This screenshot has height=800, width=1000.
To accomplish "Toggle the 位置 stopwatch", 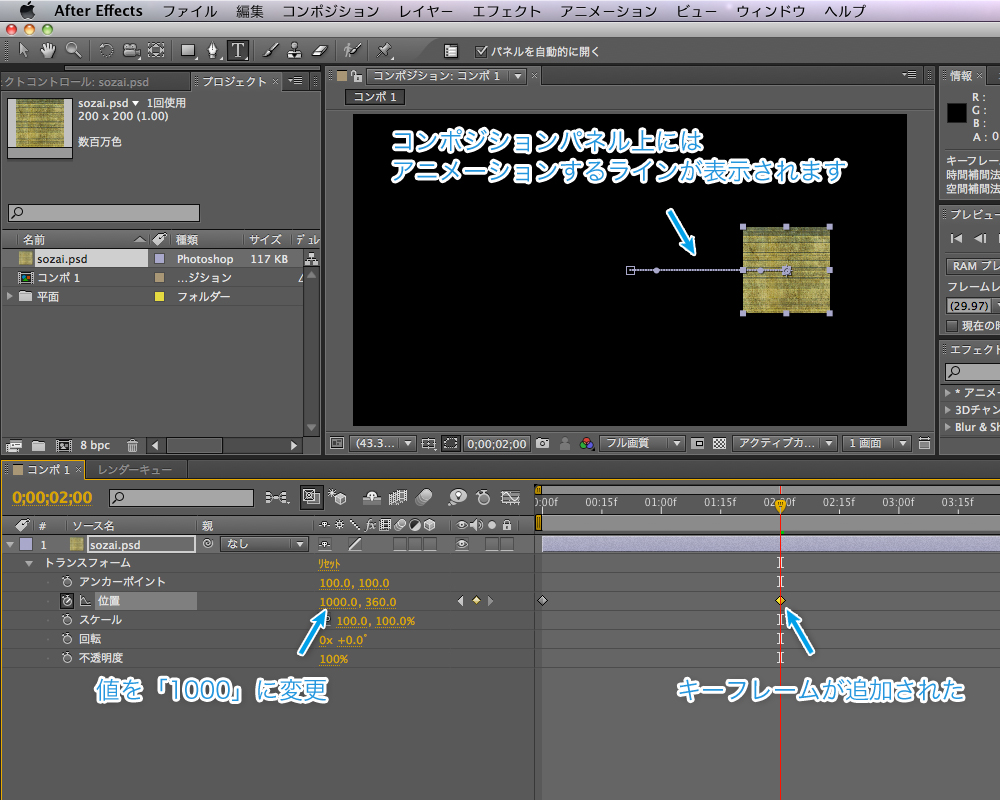I will 66,601.
